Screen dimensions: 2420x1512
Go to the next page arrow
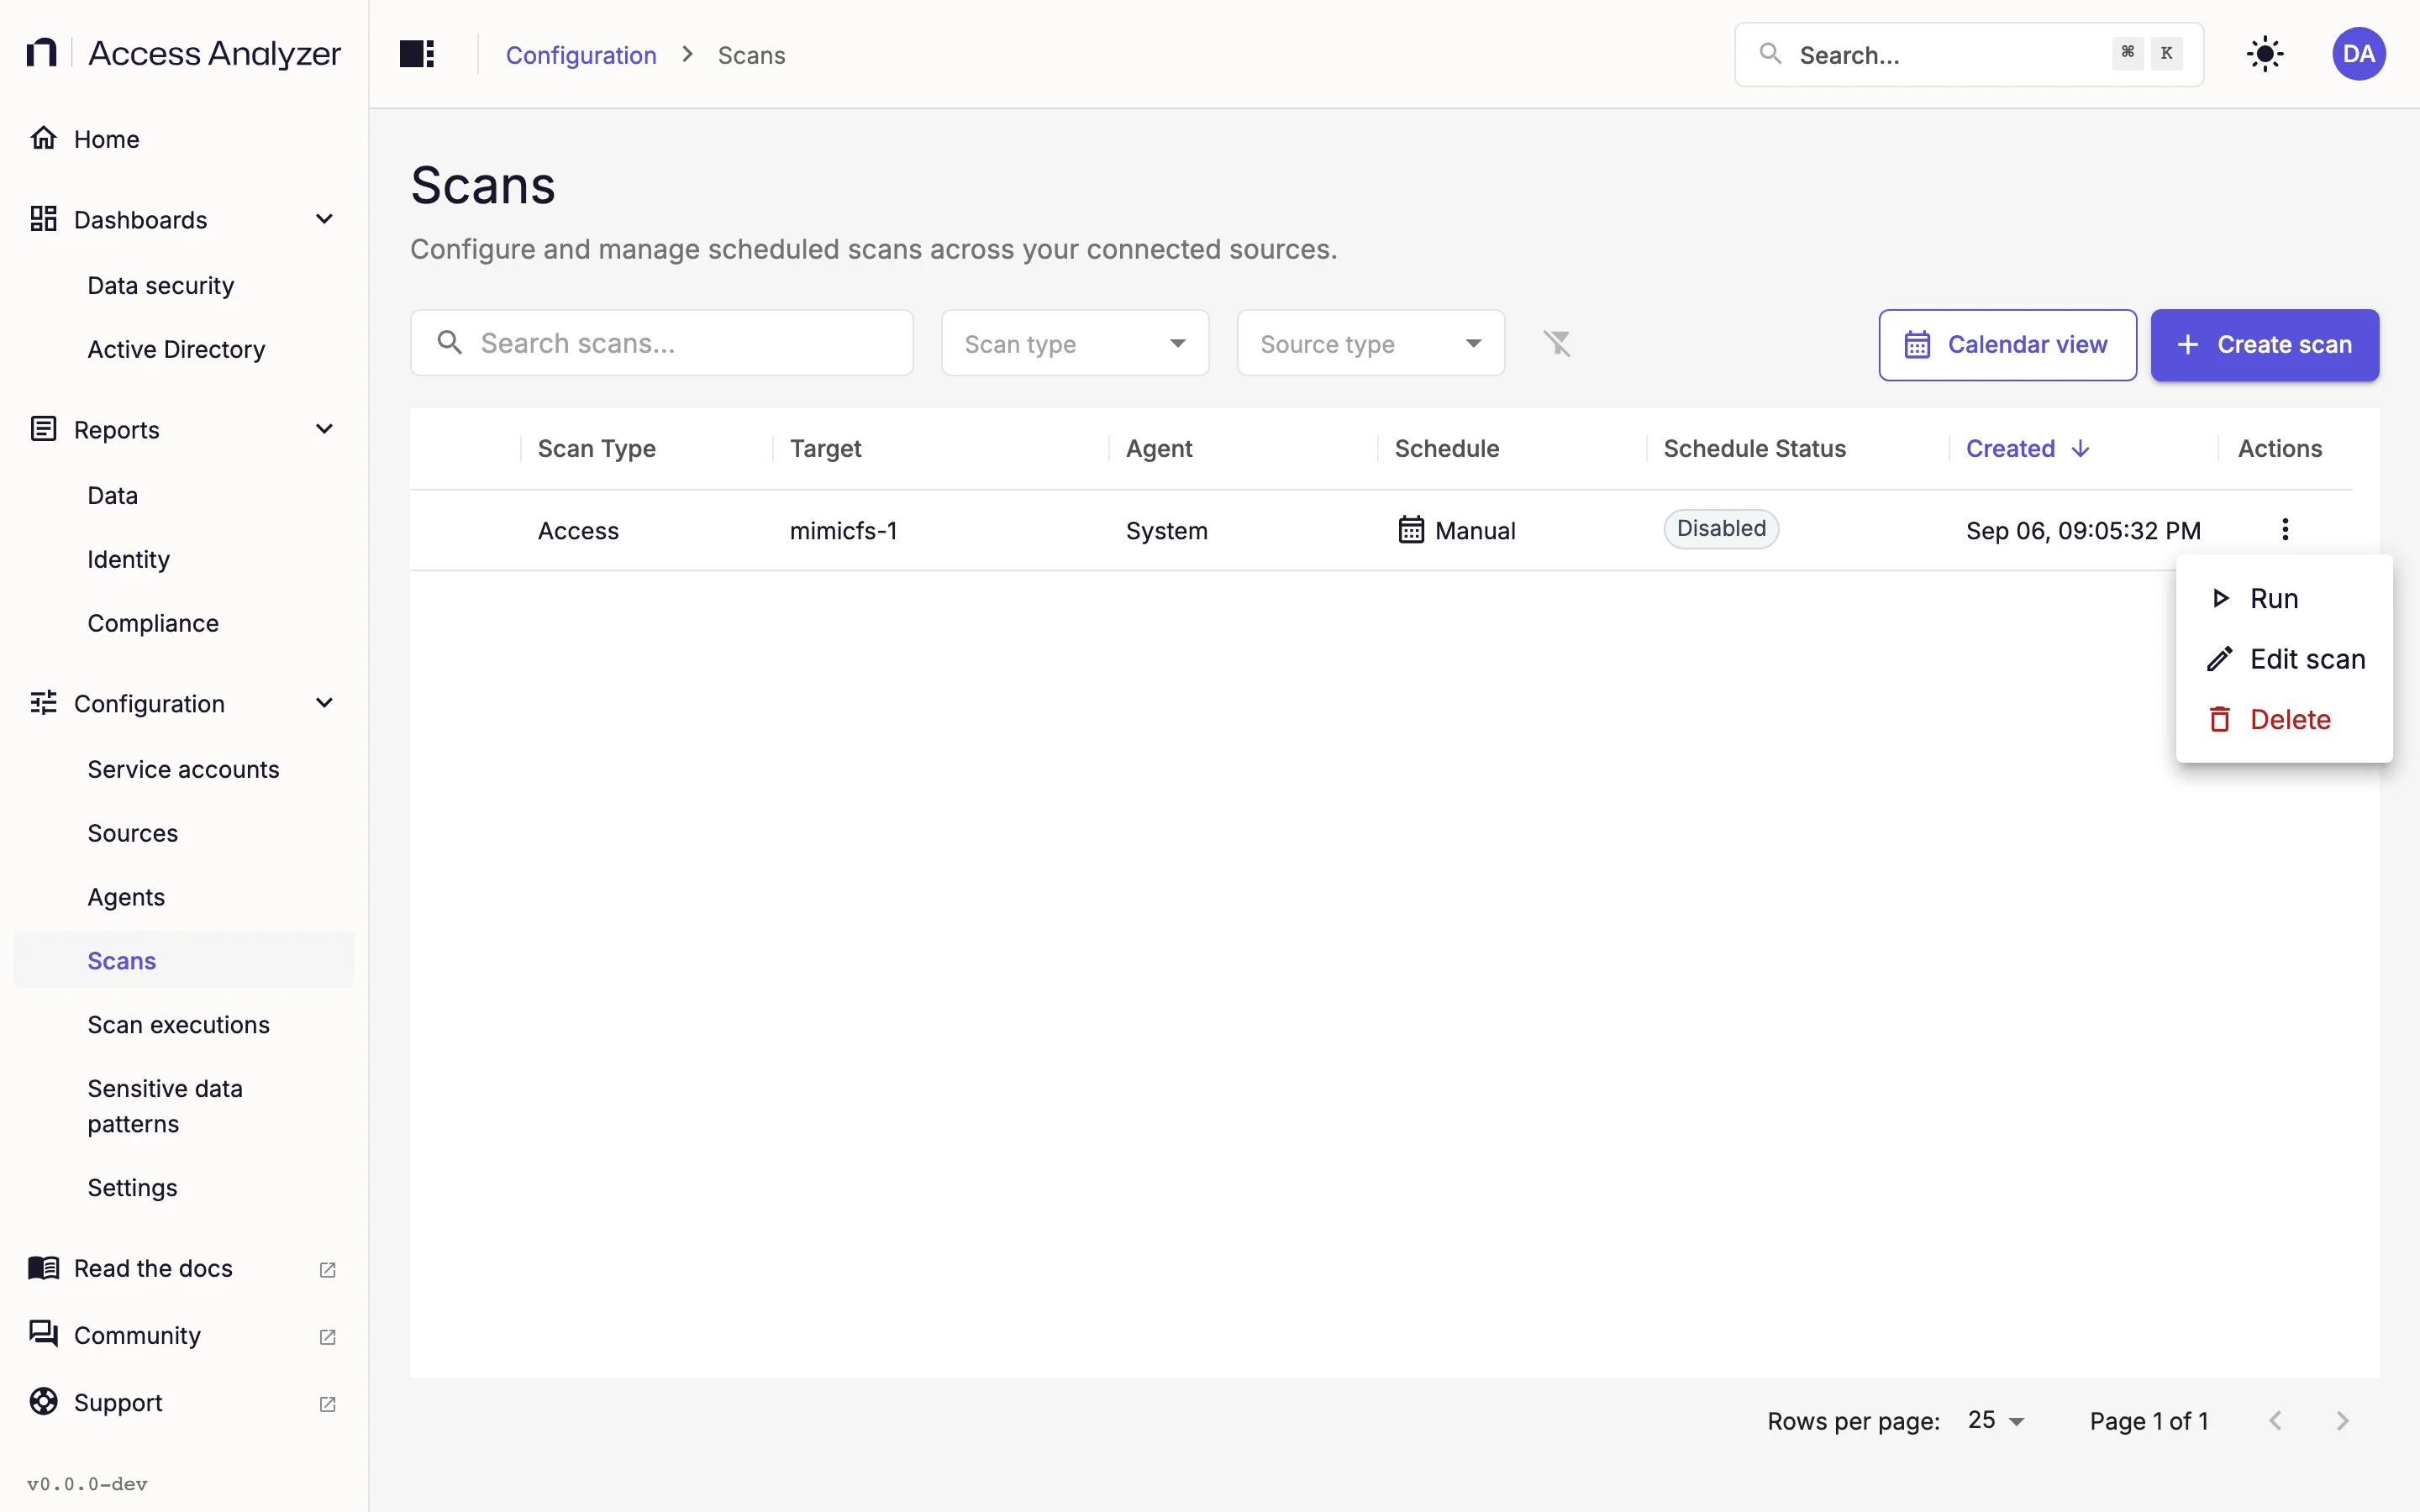click(2342, 1421)
